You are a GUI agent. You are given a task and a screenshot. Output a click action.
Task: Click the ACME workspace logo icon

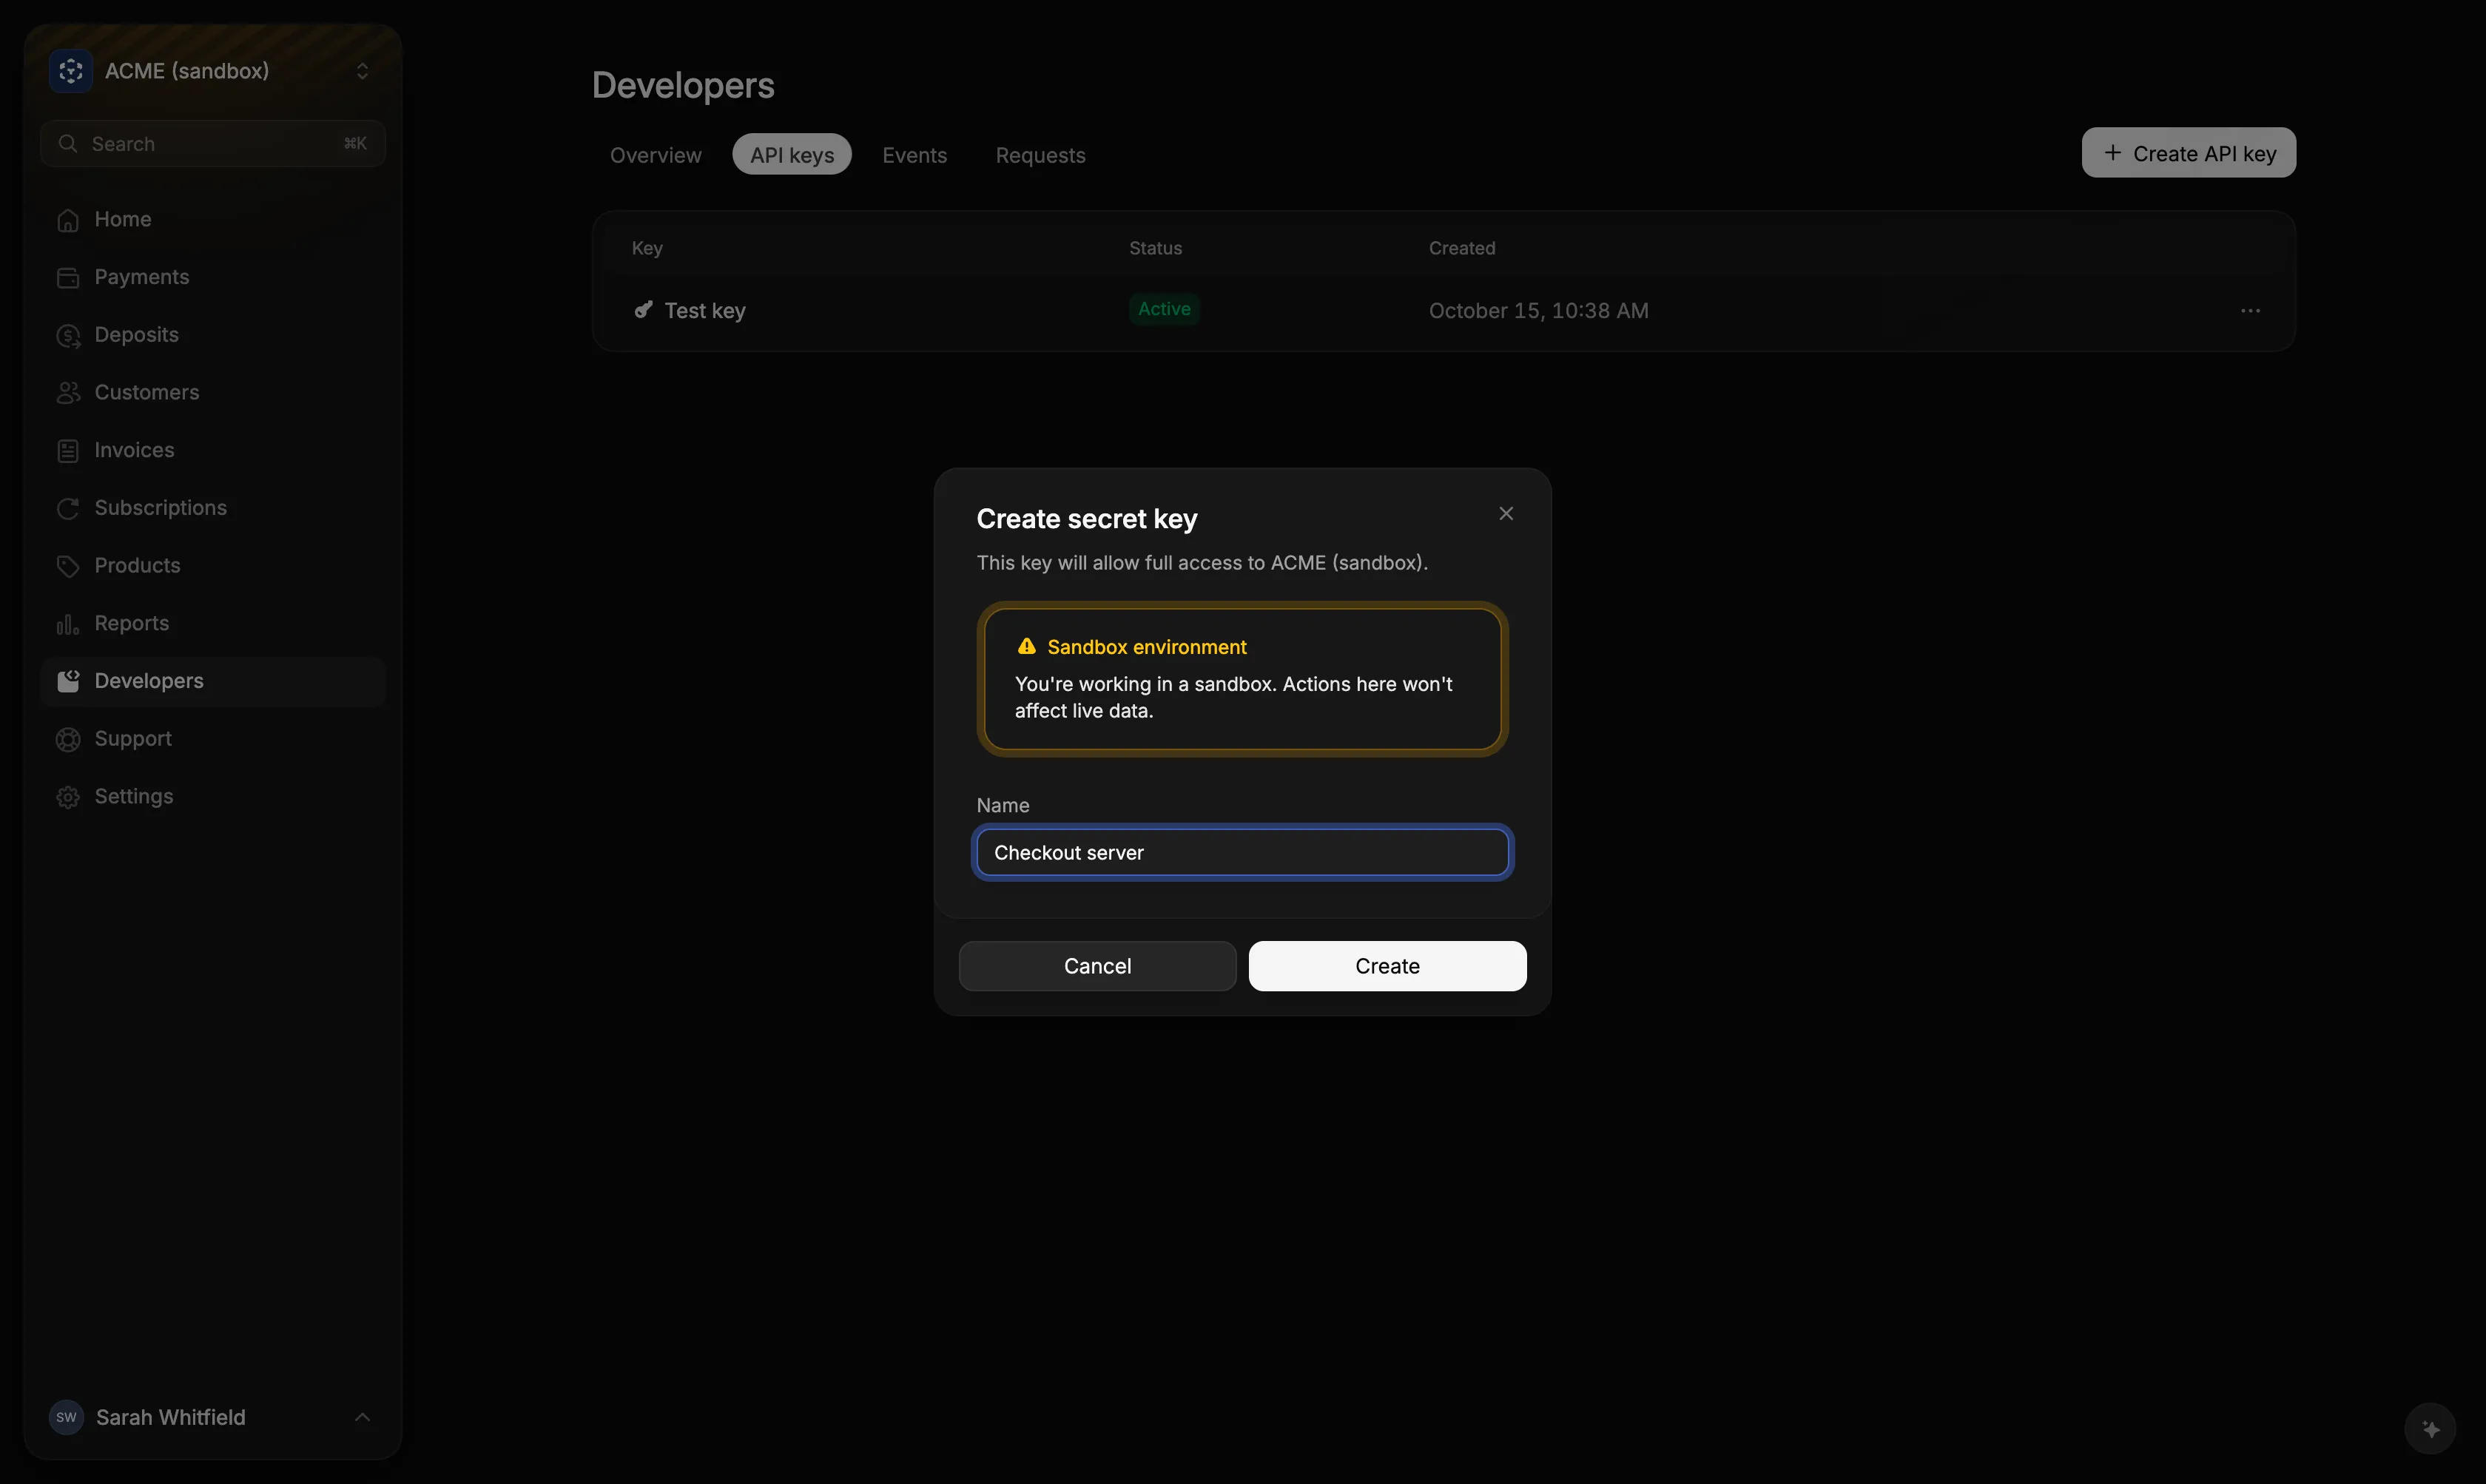coord(70,71)
